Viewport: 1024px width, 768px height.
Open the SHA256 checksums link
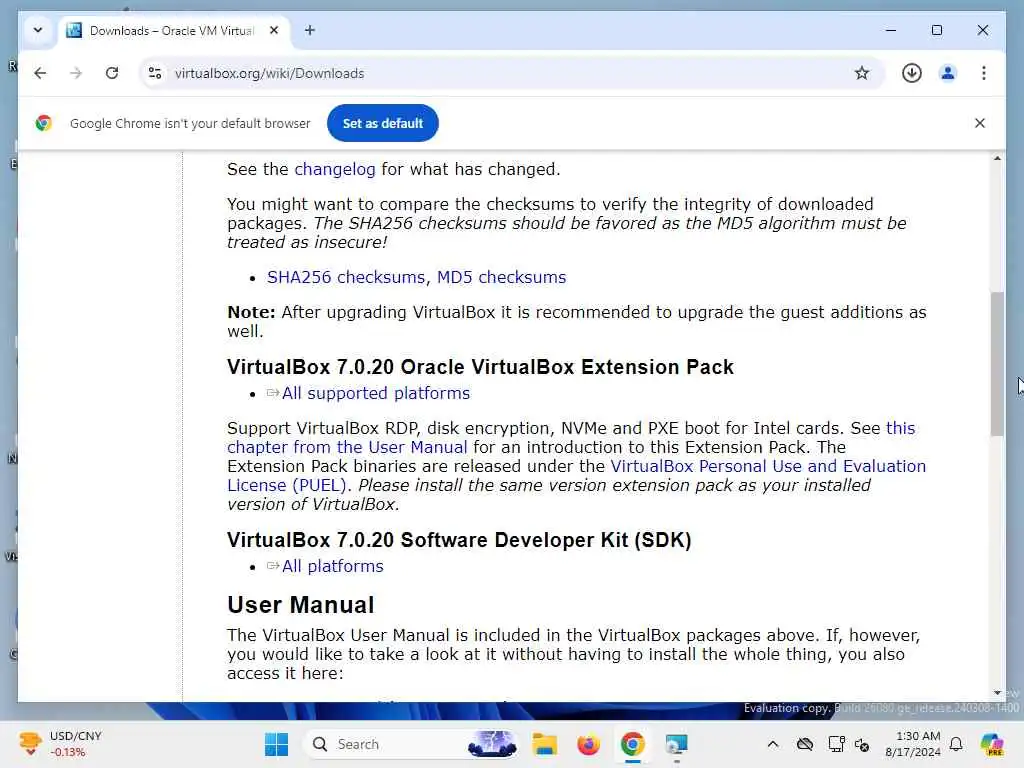point(346,277)
